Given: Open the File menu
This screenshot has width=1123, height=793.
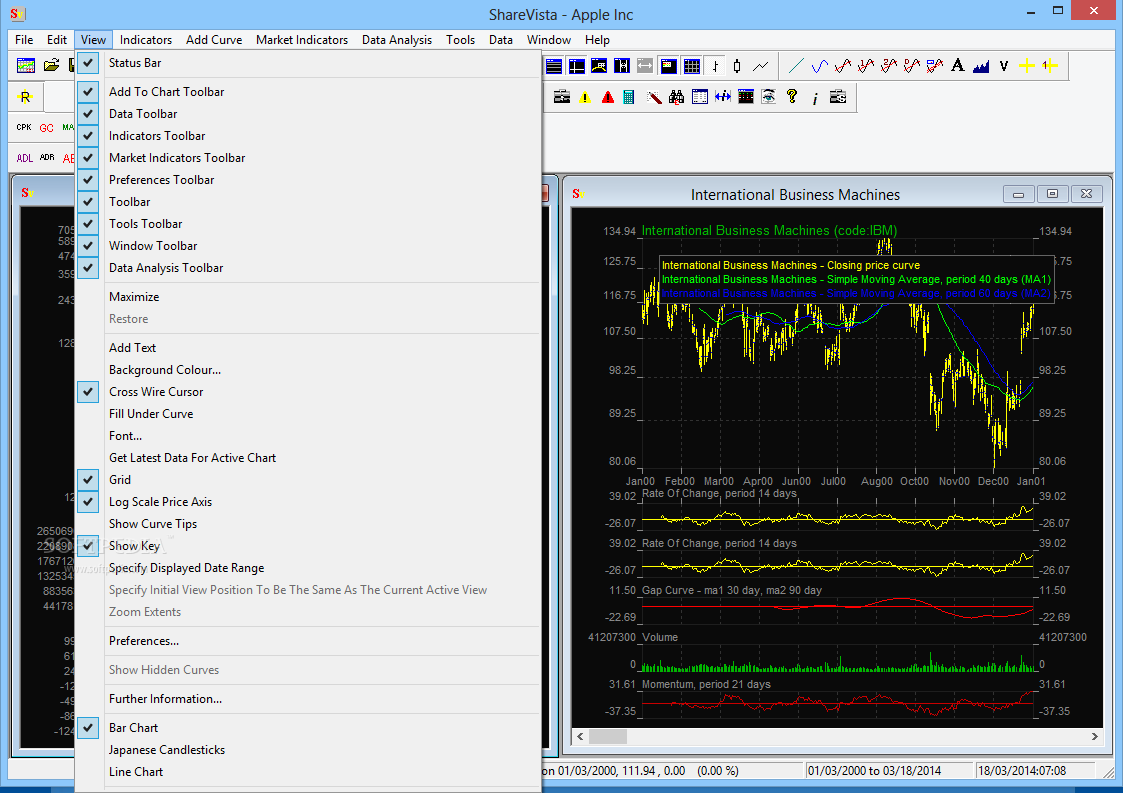Looking at the screenshot, I should 24,39.
